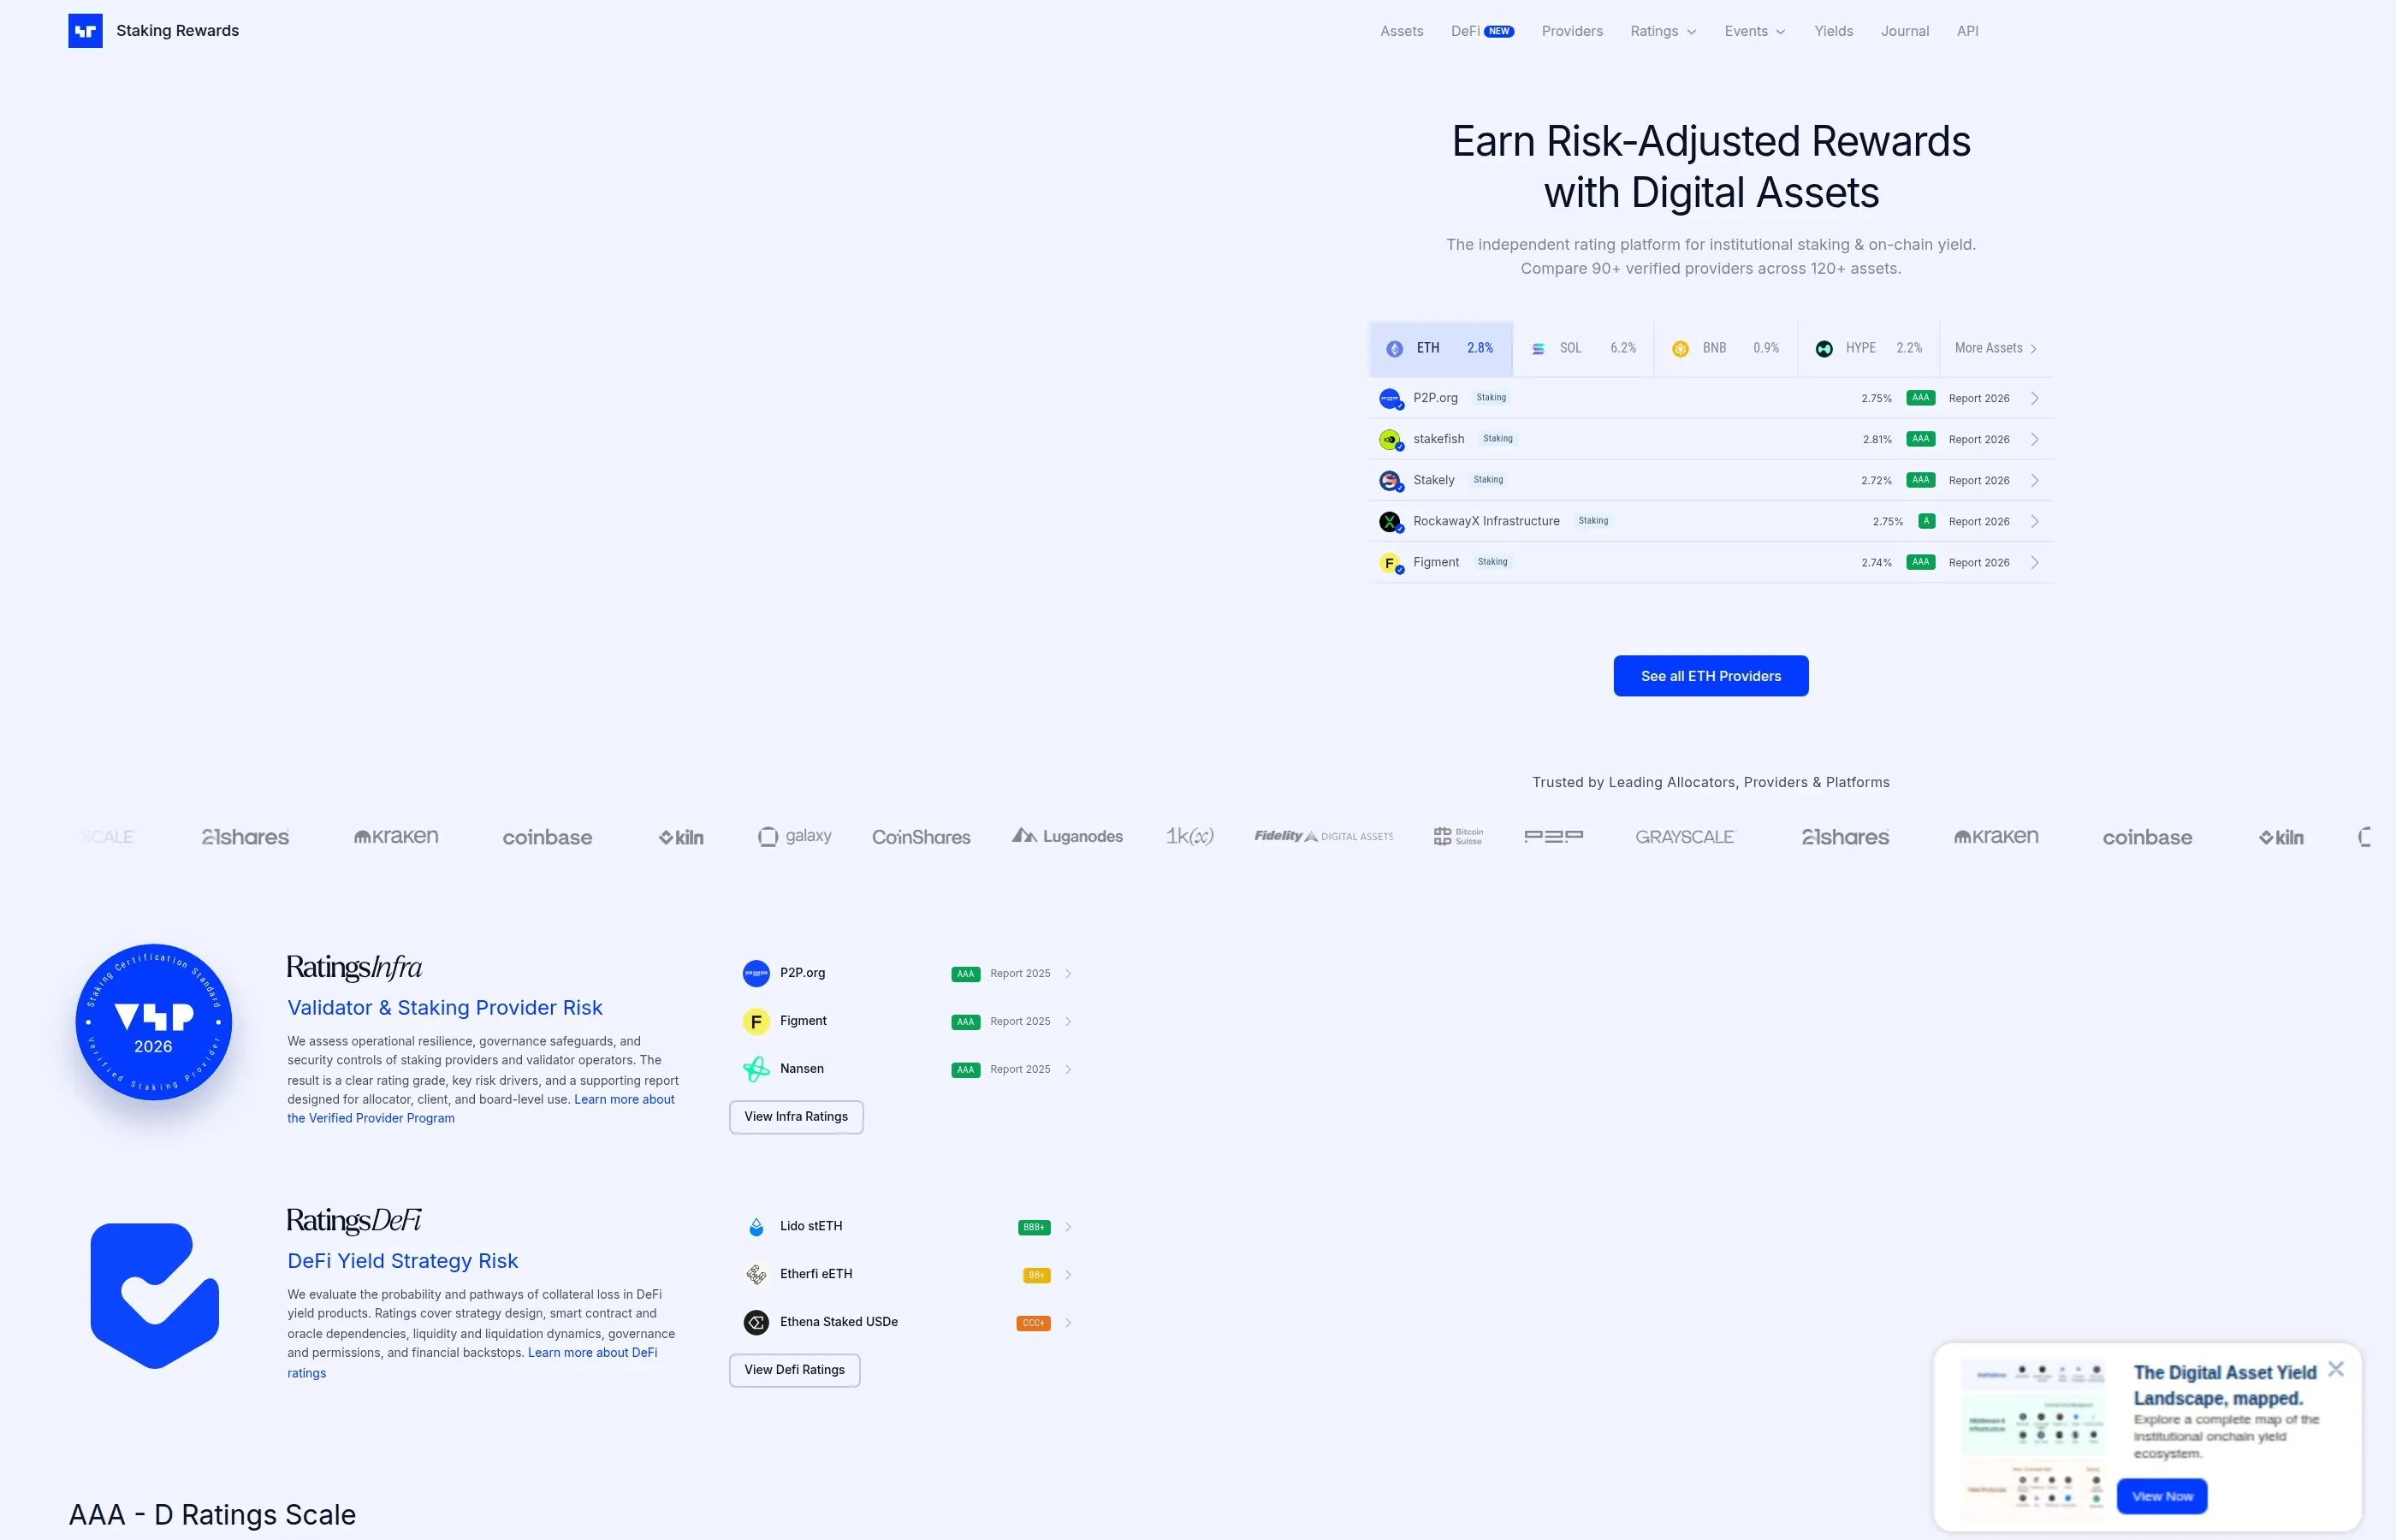Expand stakefish Report 2026 row chevron
The image size is (2396, 1540).
pyautogui.click(x=2034, y=440)
